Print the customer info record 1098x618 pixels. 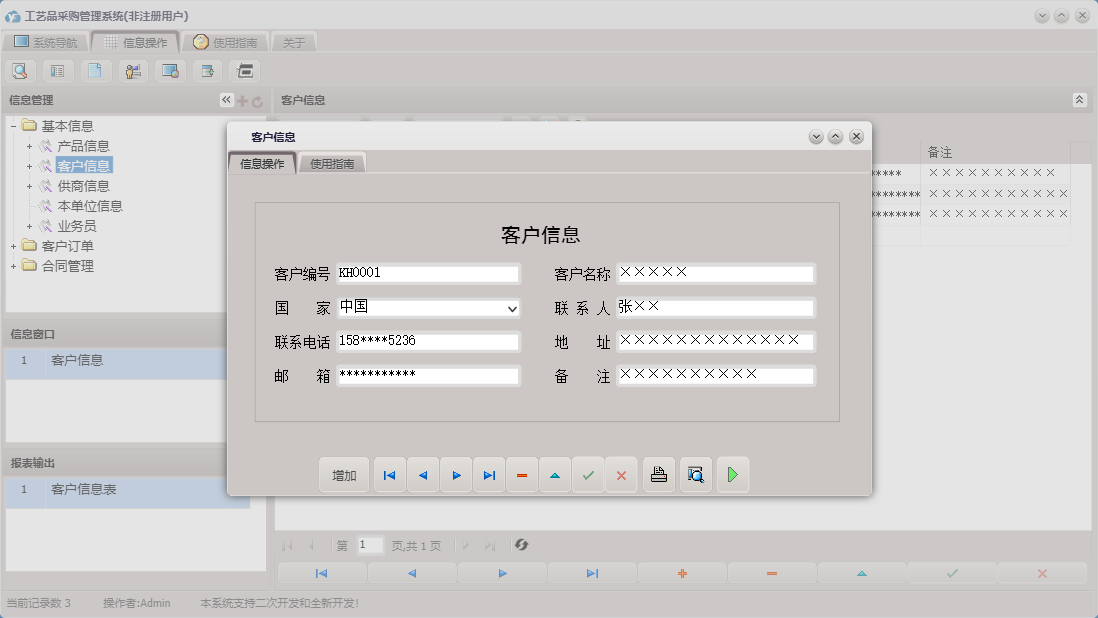[x=659, y=475]
